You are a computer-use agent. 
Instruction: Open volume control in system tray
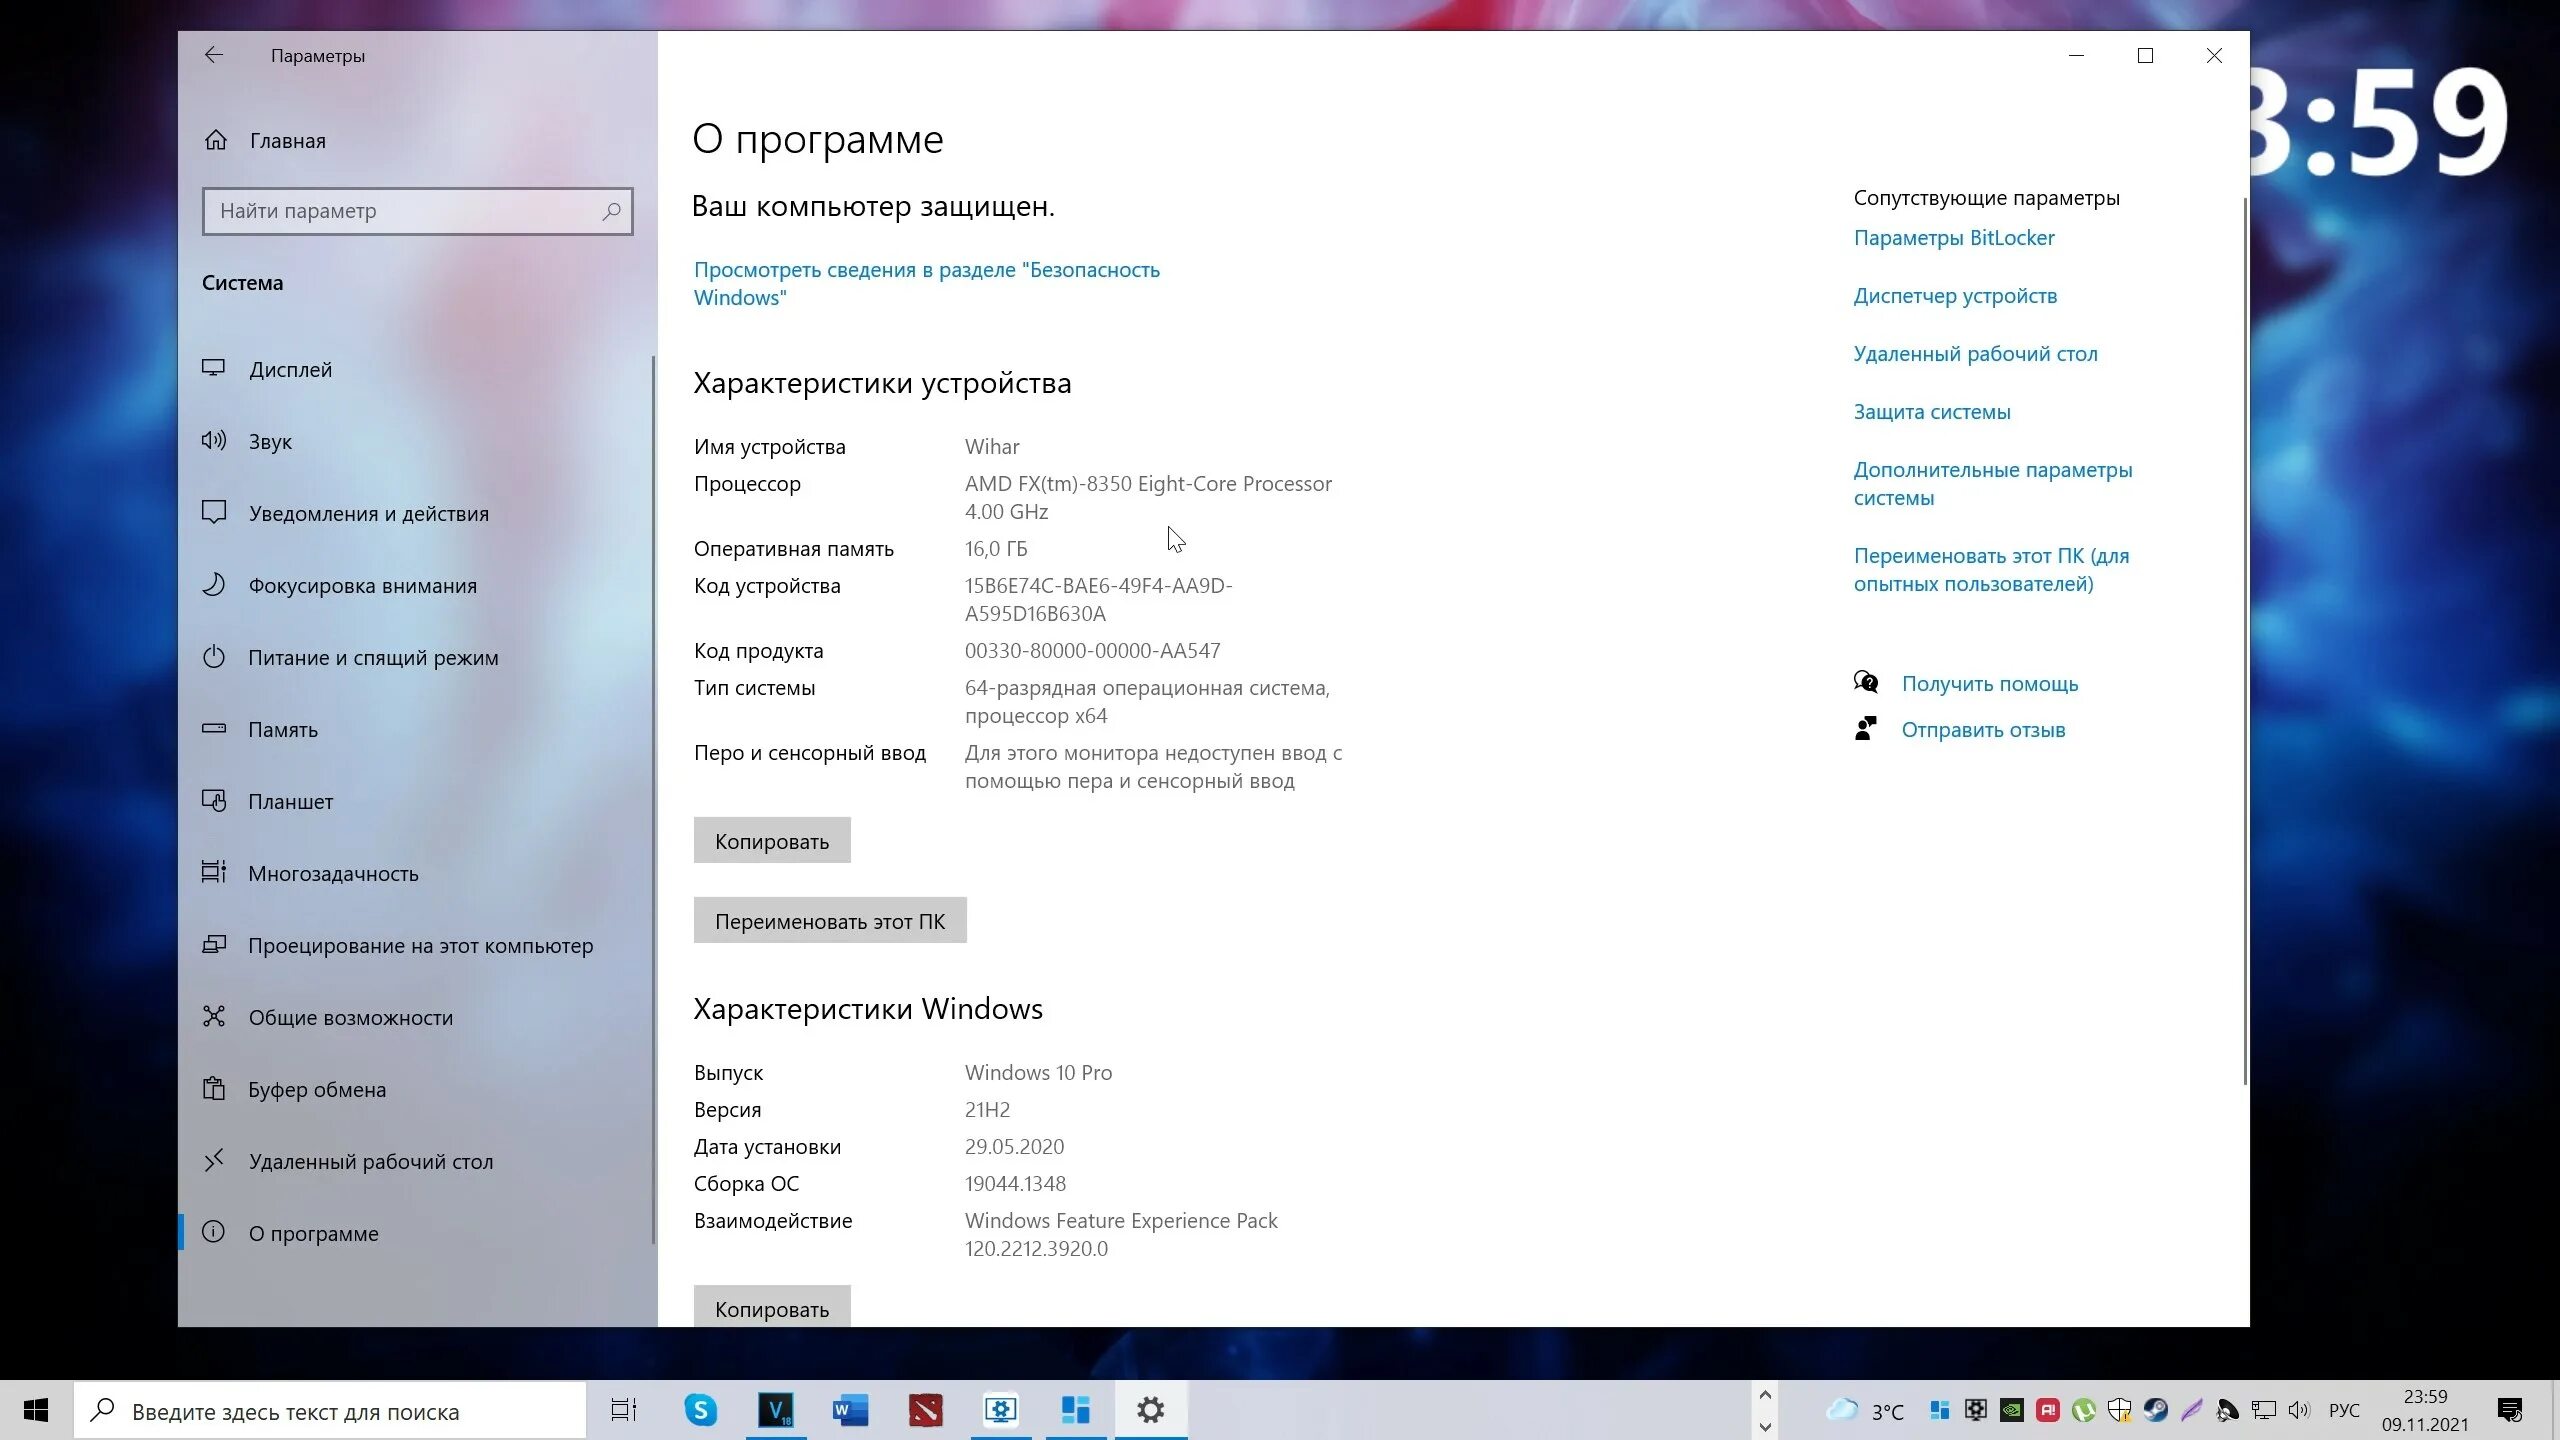click(x=2299, y=1410)
